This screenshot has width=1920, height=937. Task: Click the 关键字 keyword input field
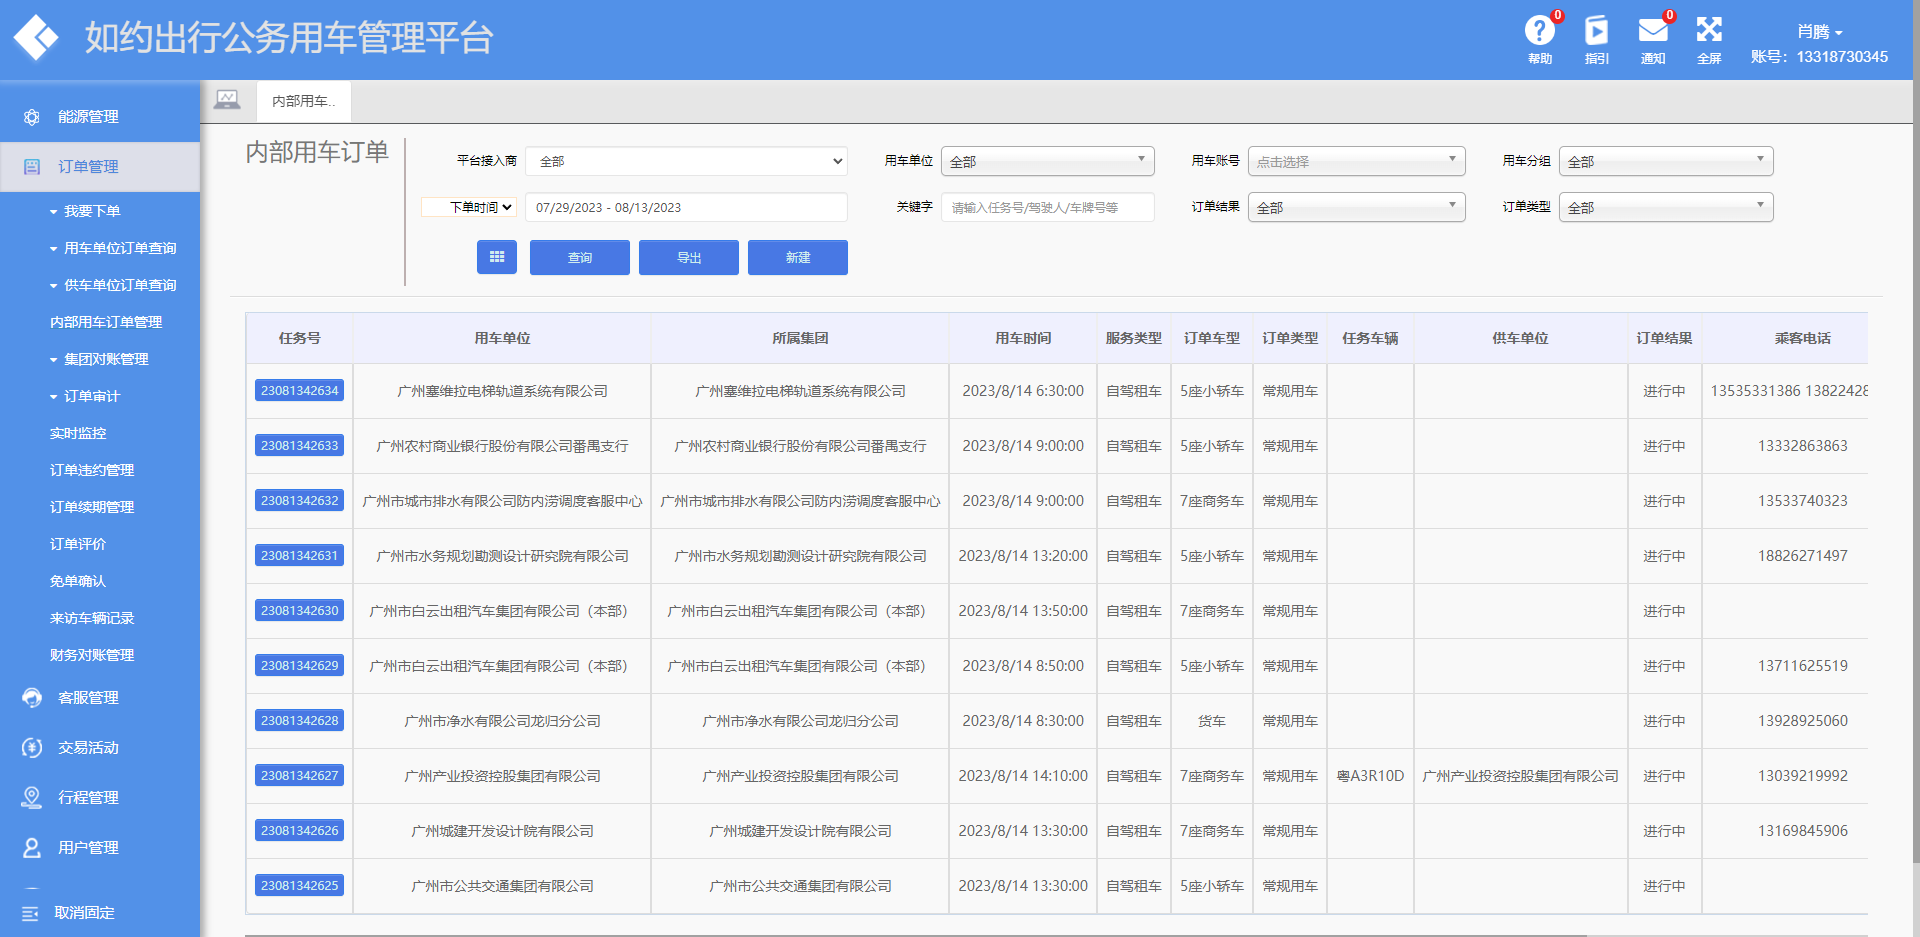[x=1047, y=207]
